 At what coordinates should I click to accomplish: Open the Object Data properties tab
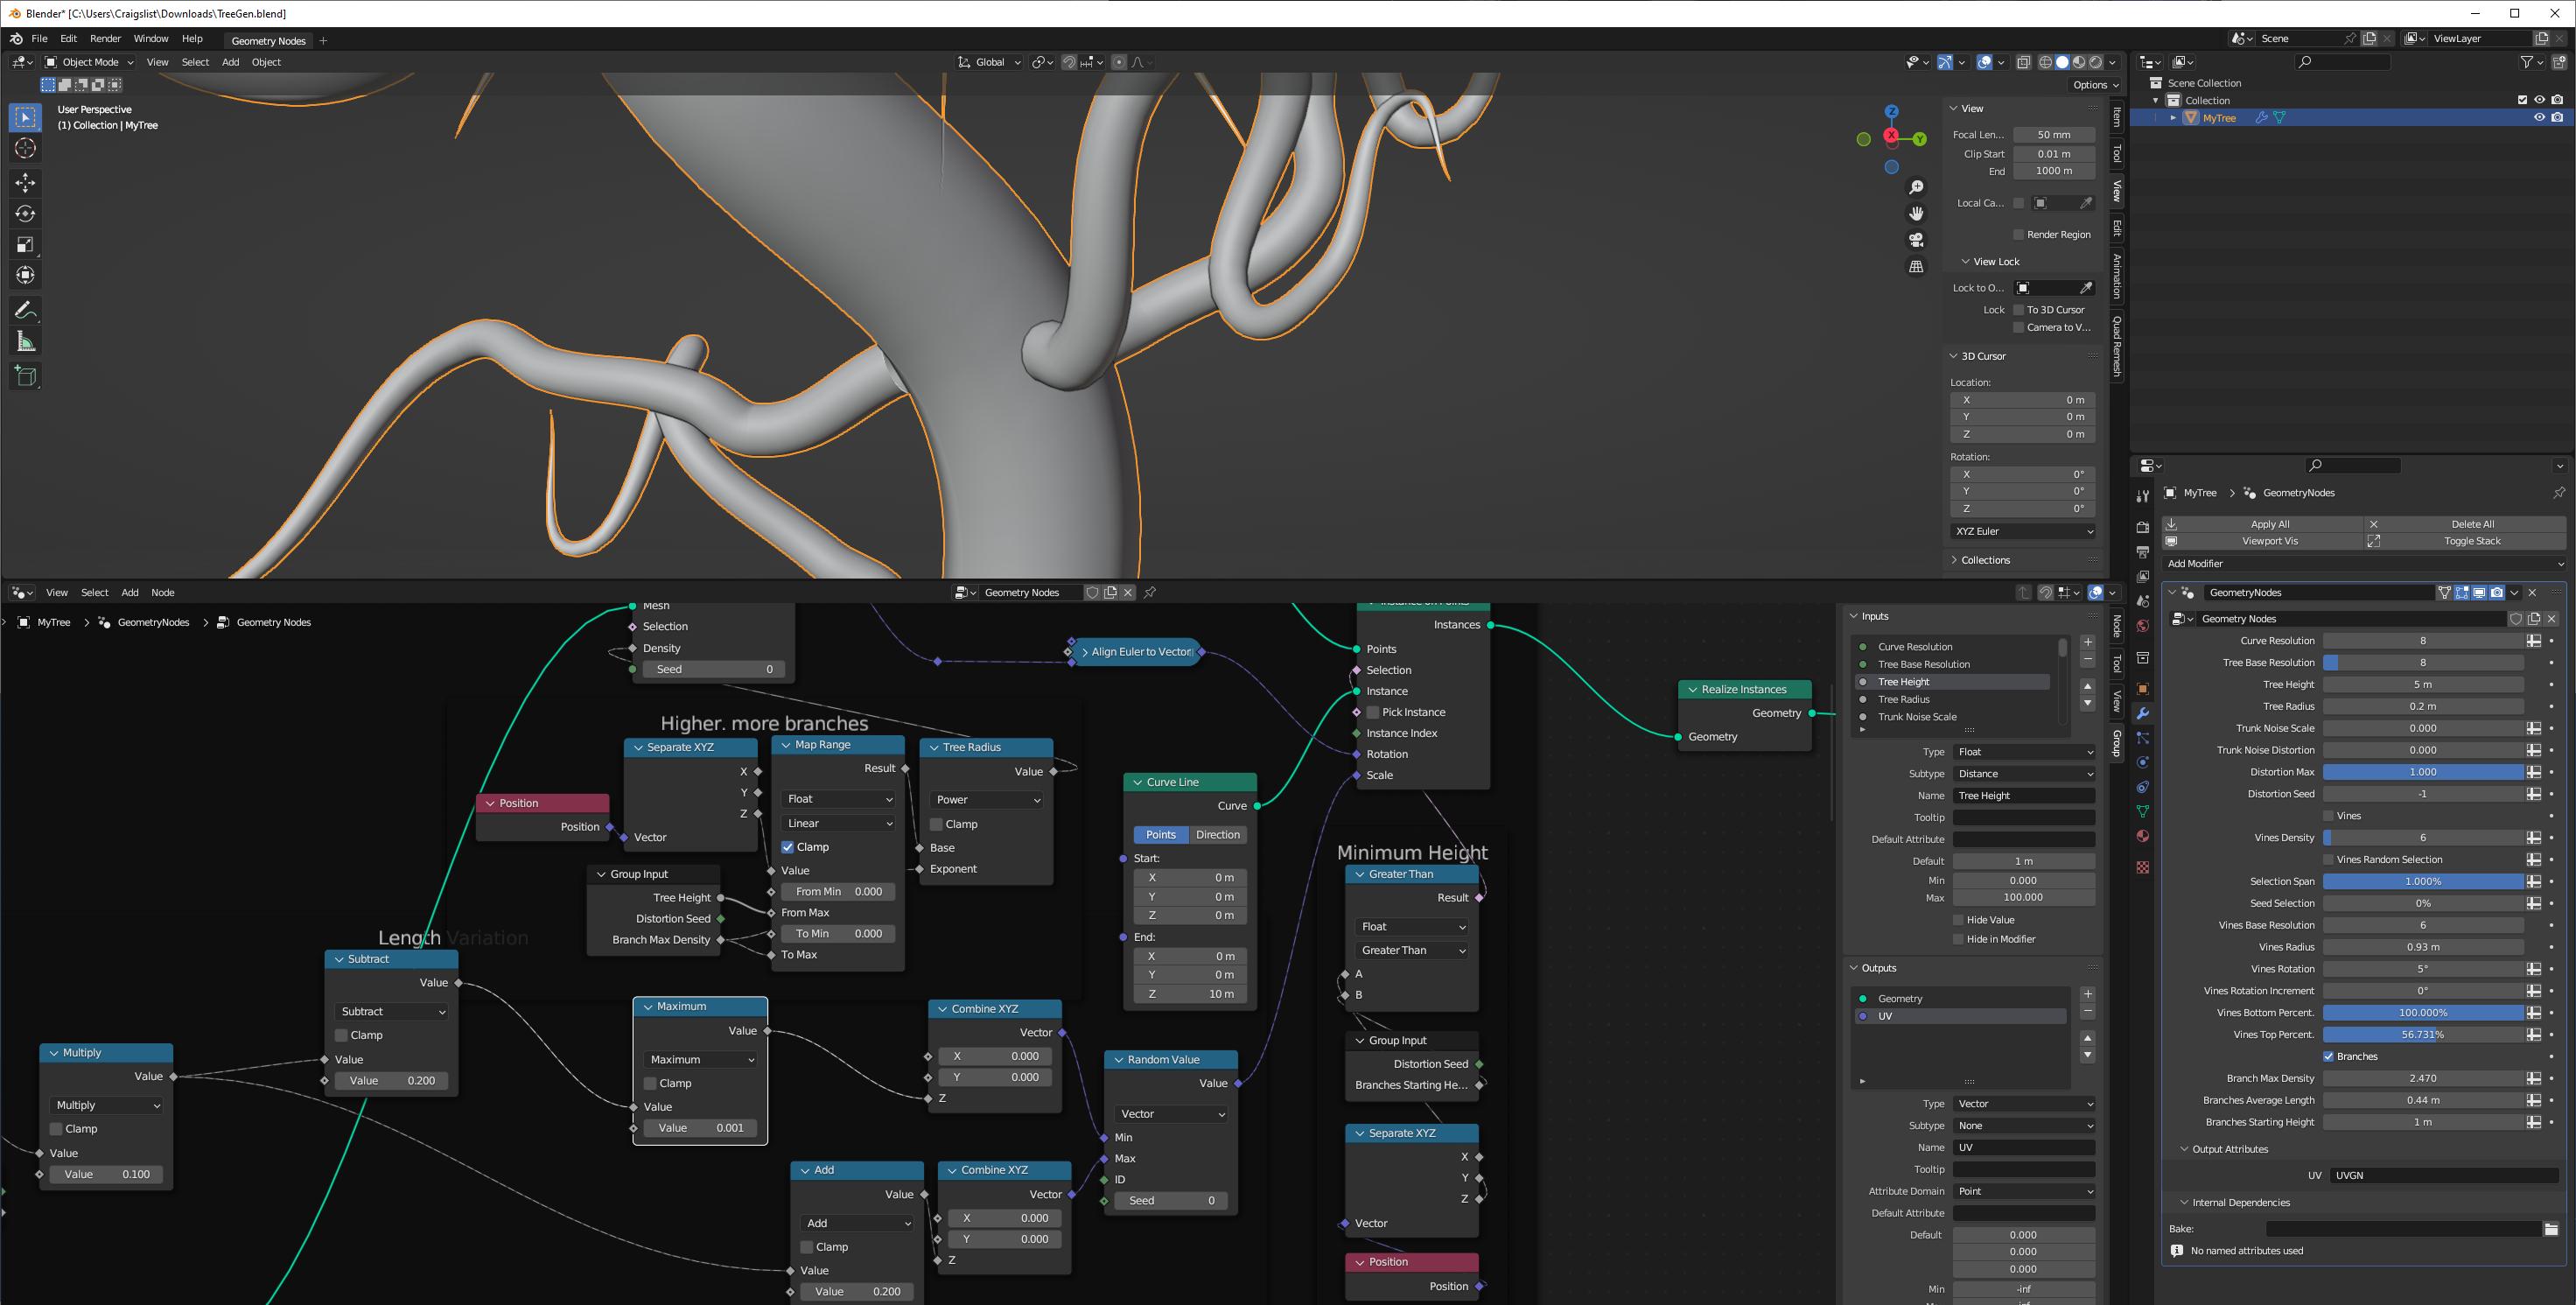click(2142, 811)
